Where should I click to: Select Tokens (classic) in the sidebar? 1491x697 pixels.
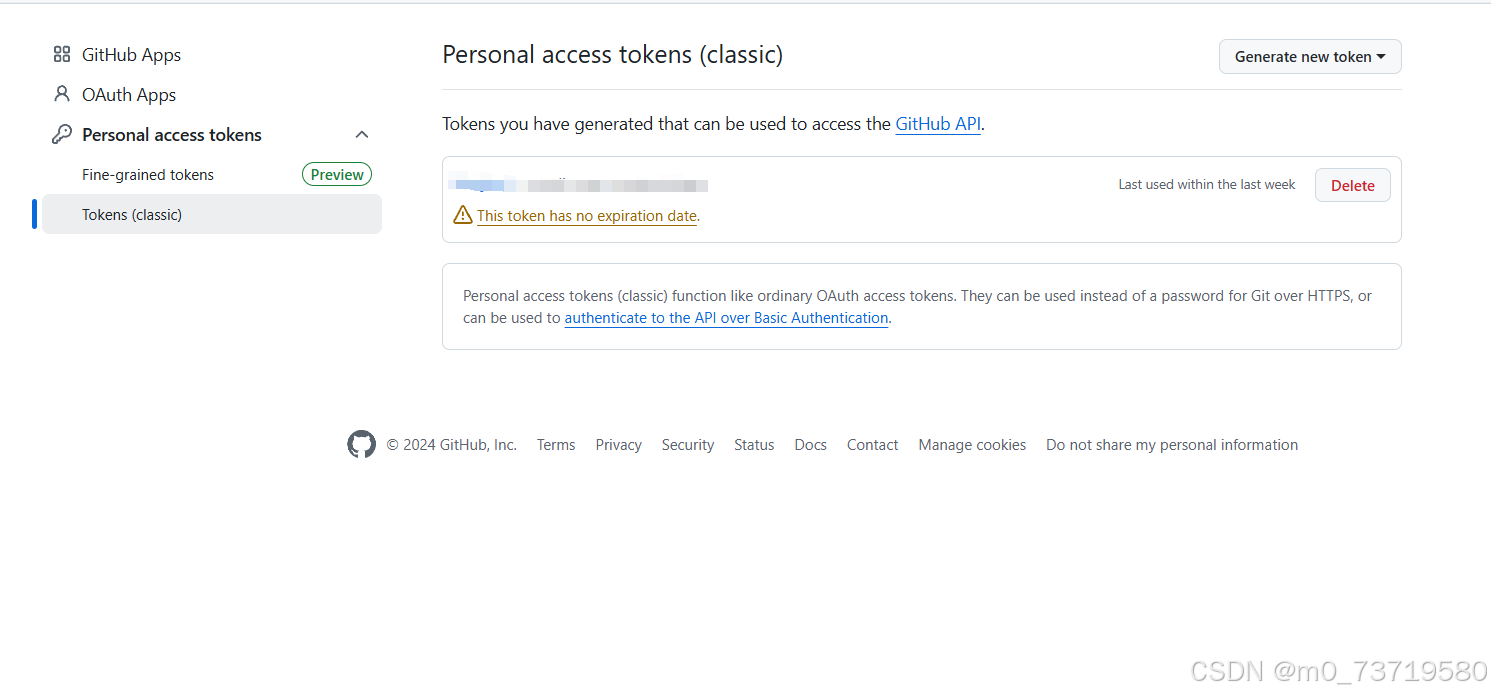pyautogui.click(x=133, y=214)
